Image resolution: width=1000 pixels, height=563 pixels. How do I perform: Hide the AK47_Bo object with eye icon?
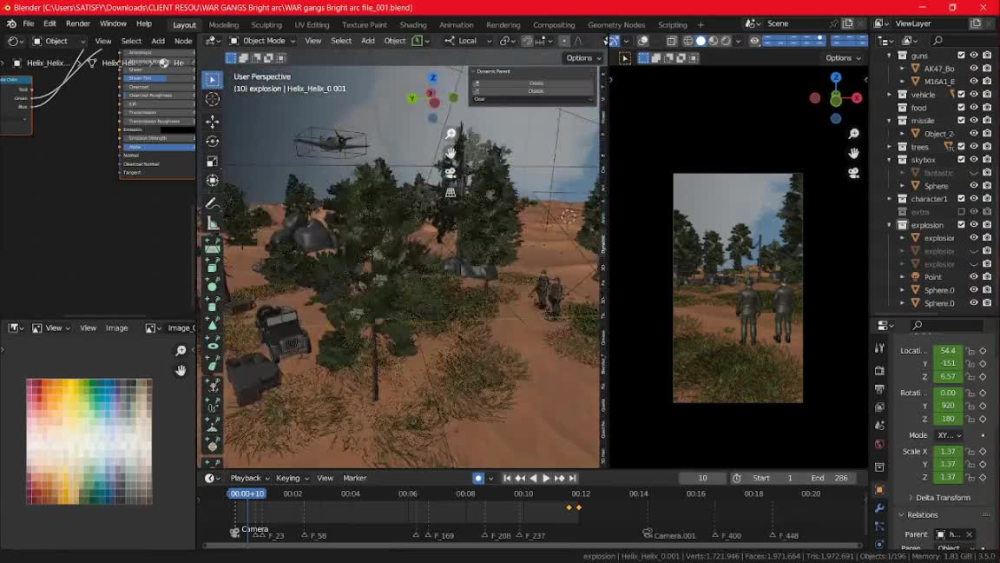(974, 68)
